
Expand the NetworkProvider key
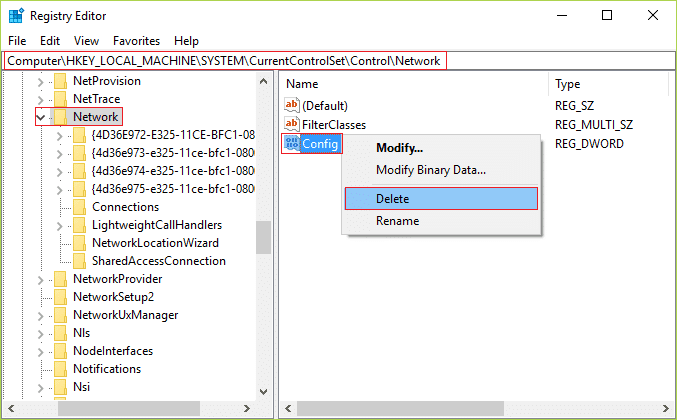(41, 280)
